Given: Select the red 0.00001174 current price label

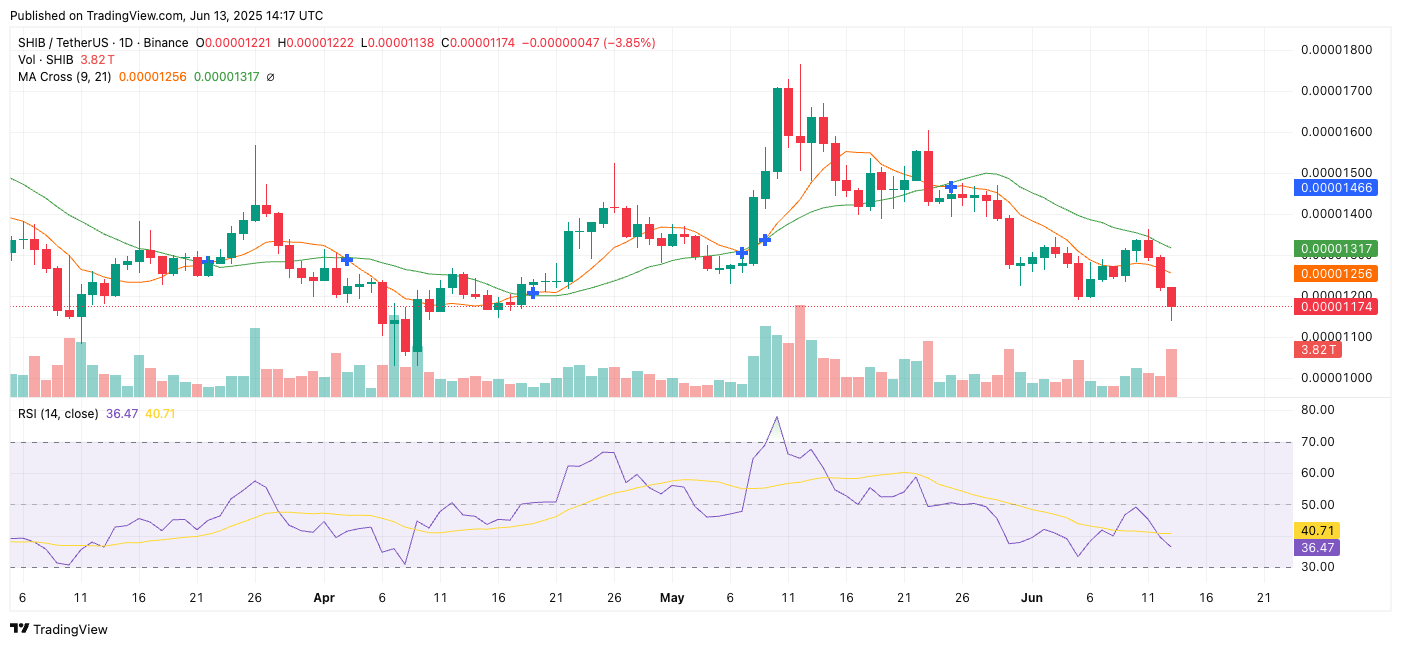Looking at the screenshot, I should (1335, 306).
